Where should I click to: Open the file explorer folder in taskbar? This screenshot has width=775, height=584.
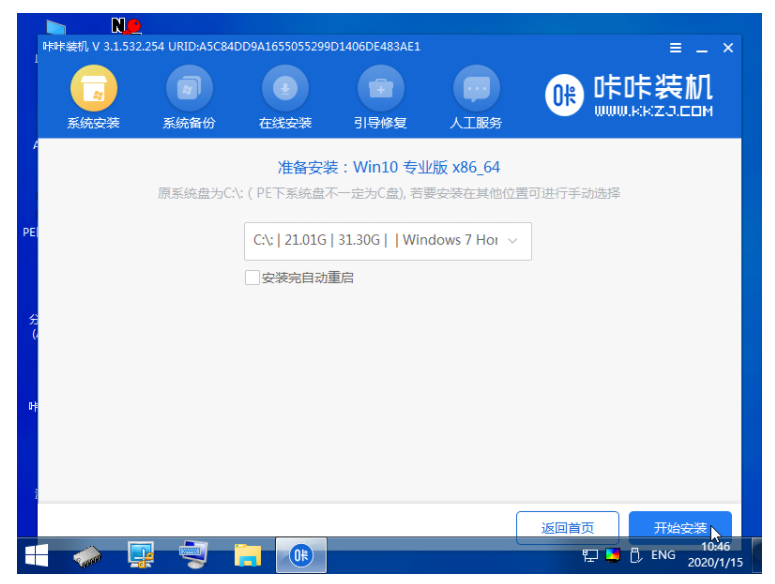(x=247, y=555)
